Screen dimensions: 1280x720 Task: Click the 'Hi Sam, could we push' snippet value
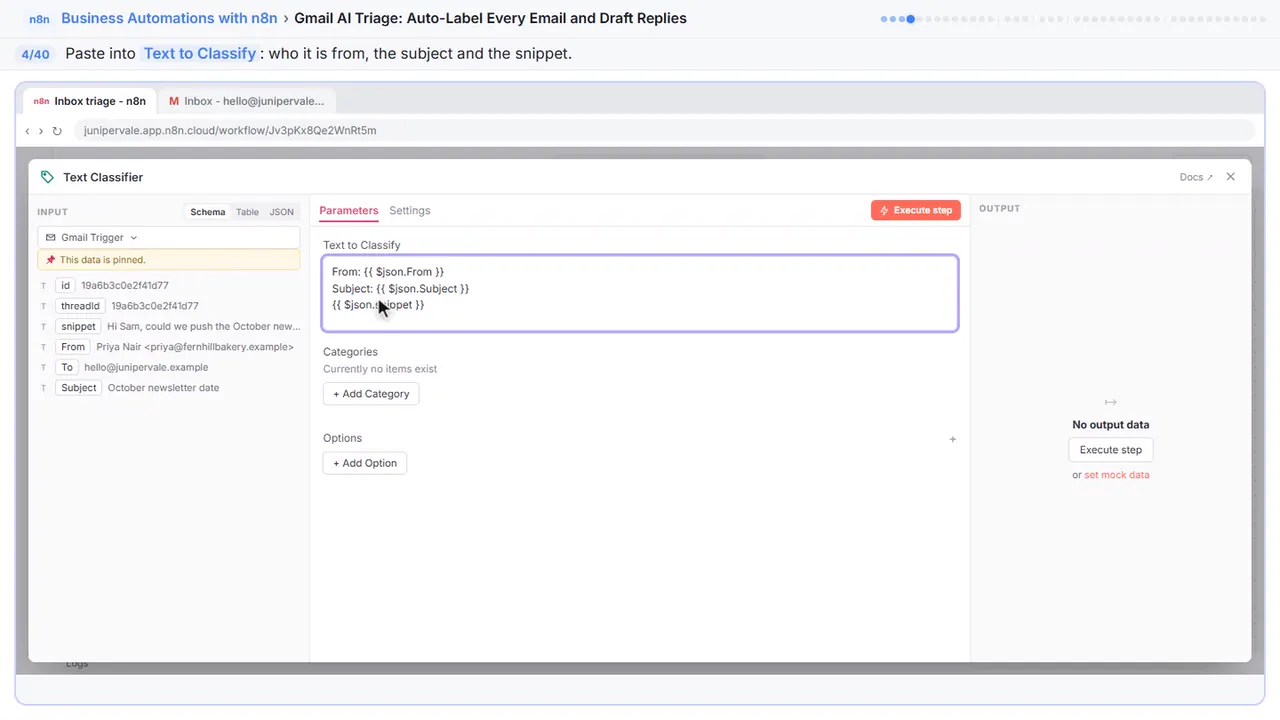[x=204, y=327]
